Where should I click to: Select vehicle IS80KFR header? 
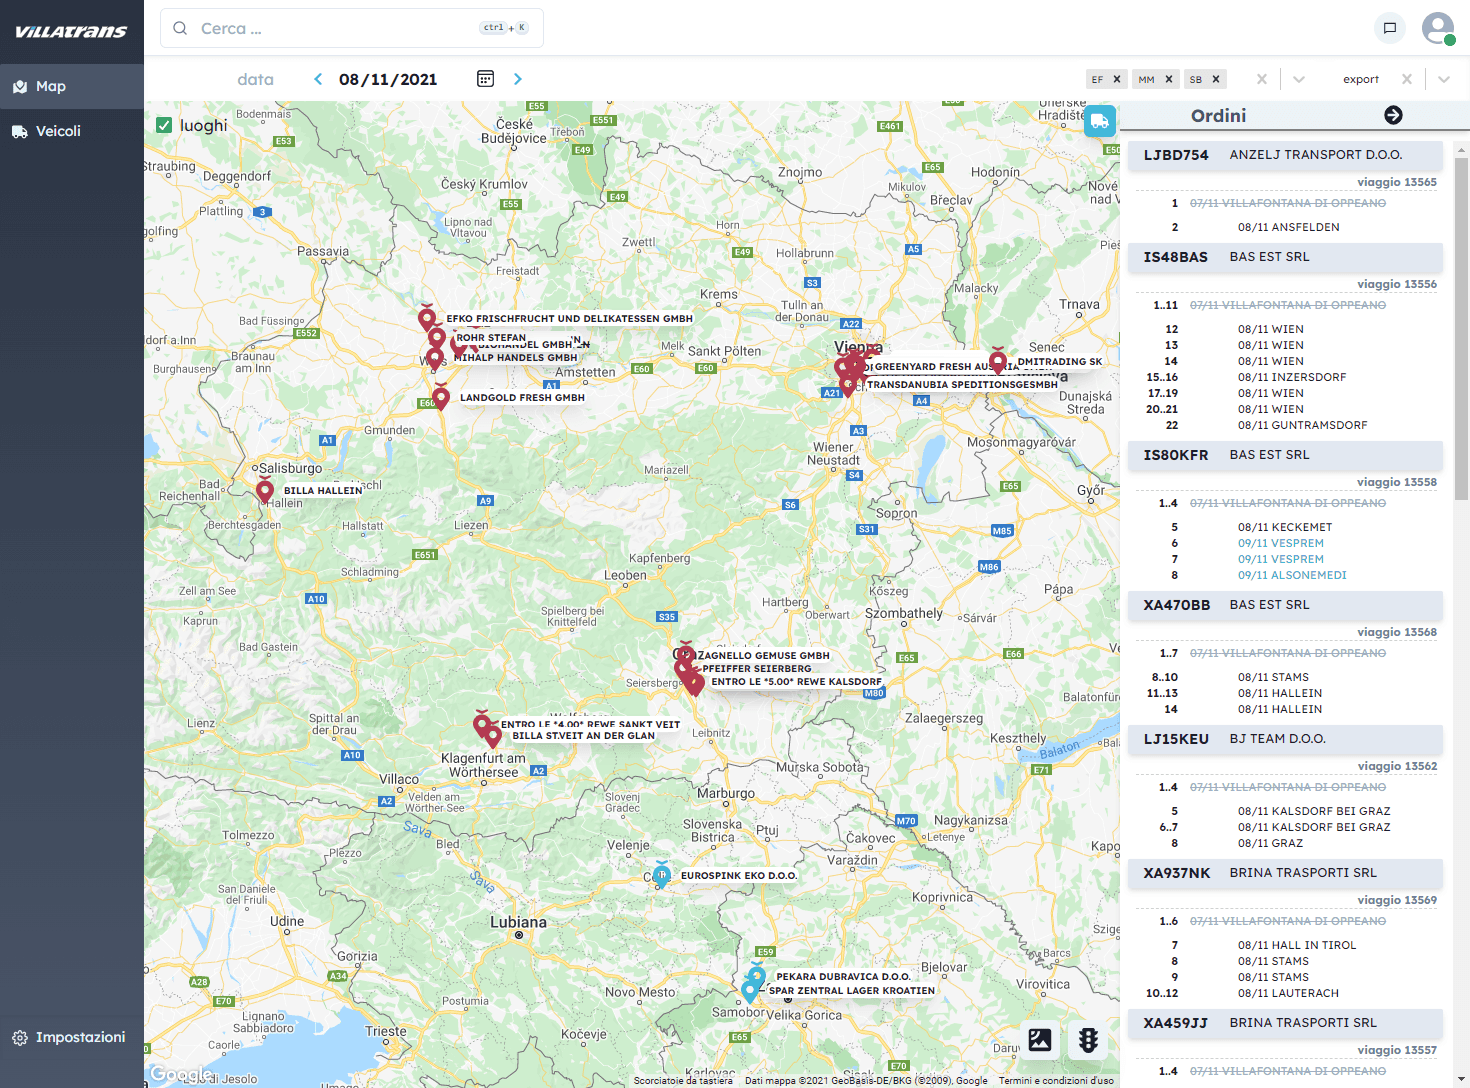coord(1285,455)
